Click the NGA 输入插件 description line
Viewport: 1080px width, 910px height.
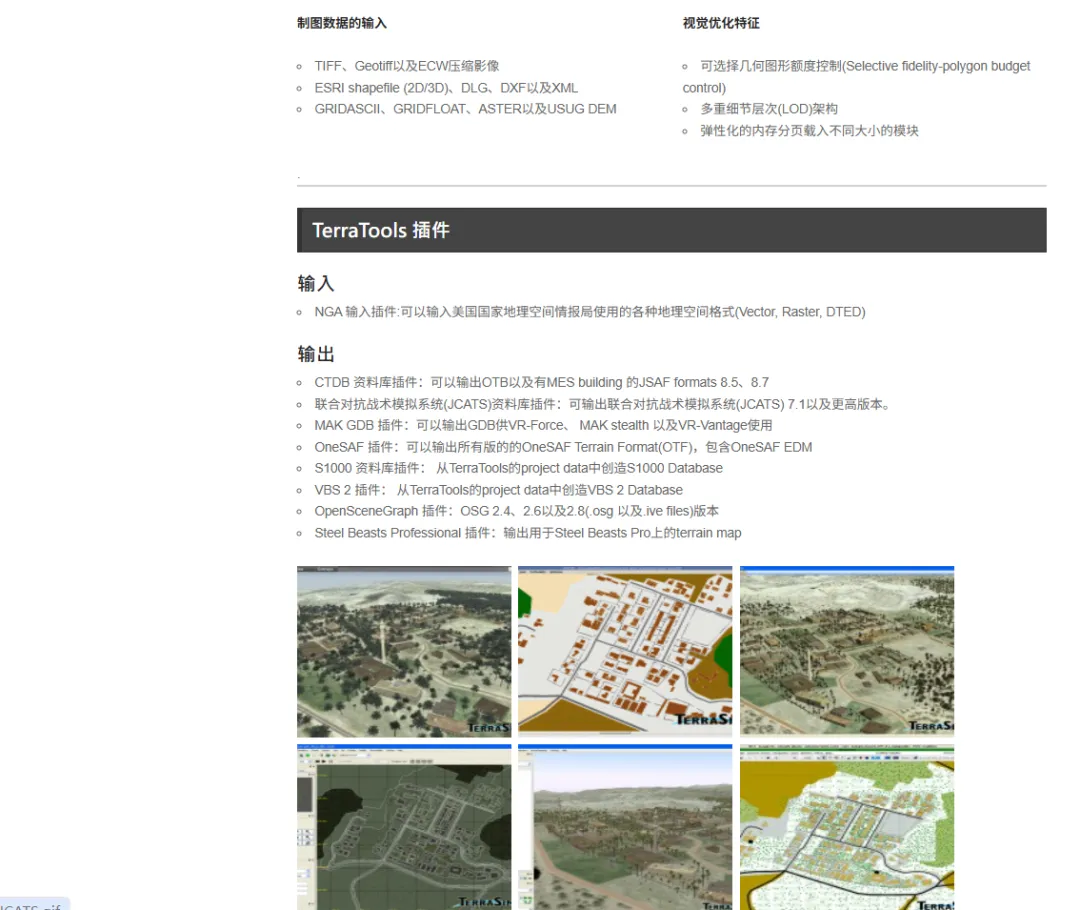[590, 312]
